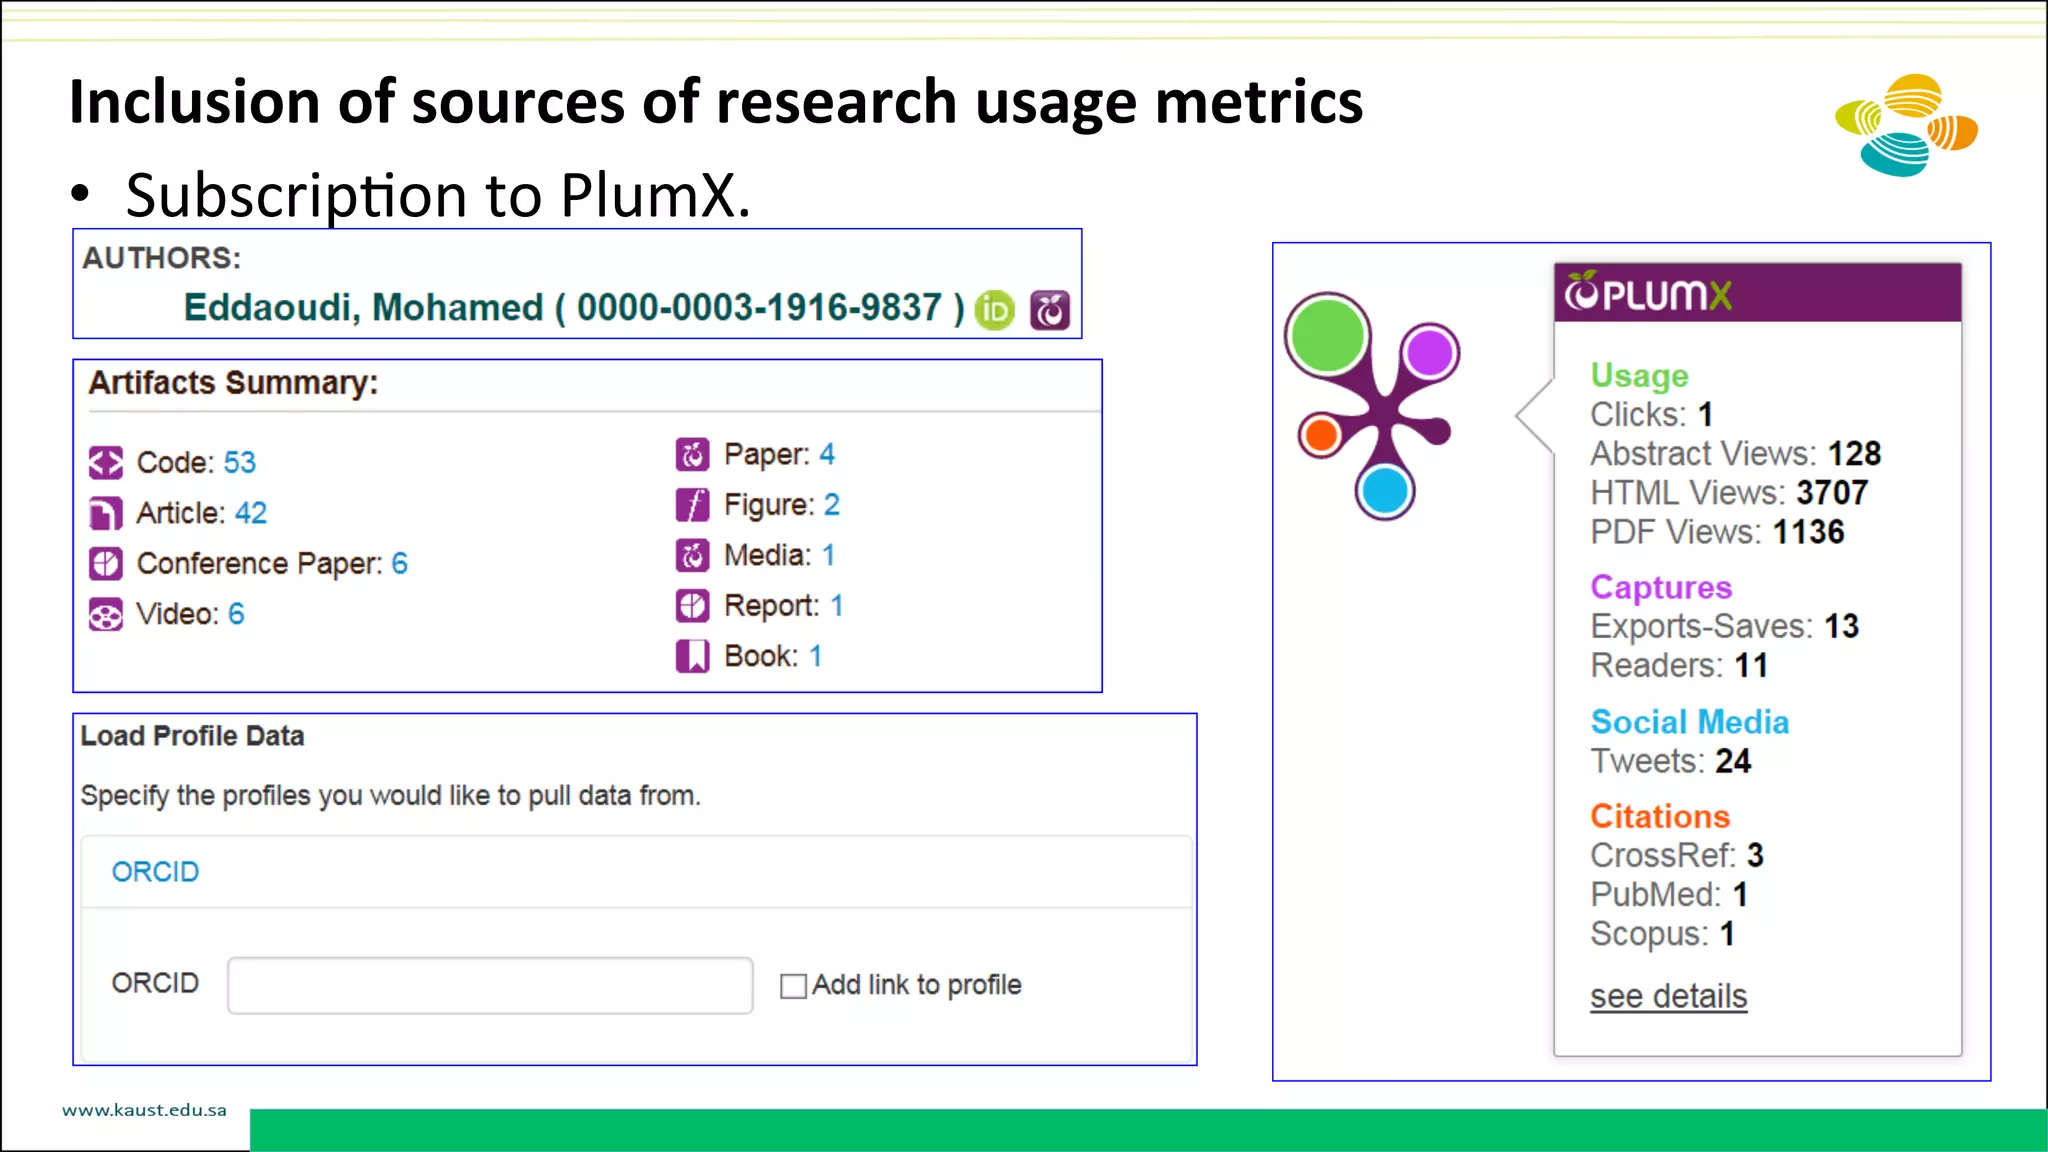The height and width of the screenshot is (1152, 2048).
Task: Click the Citations heading in PlumX panel
Action: tap(1660, 816)
